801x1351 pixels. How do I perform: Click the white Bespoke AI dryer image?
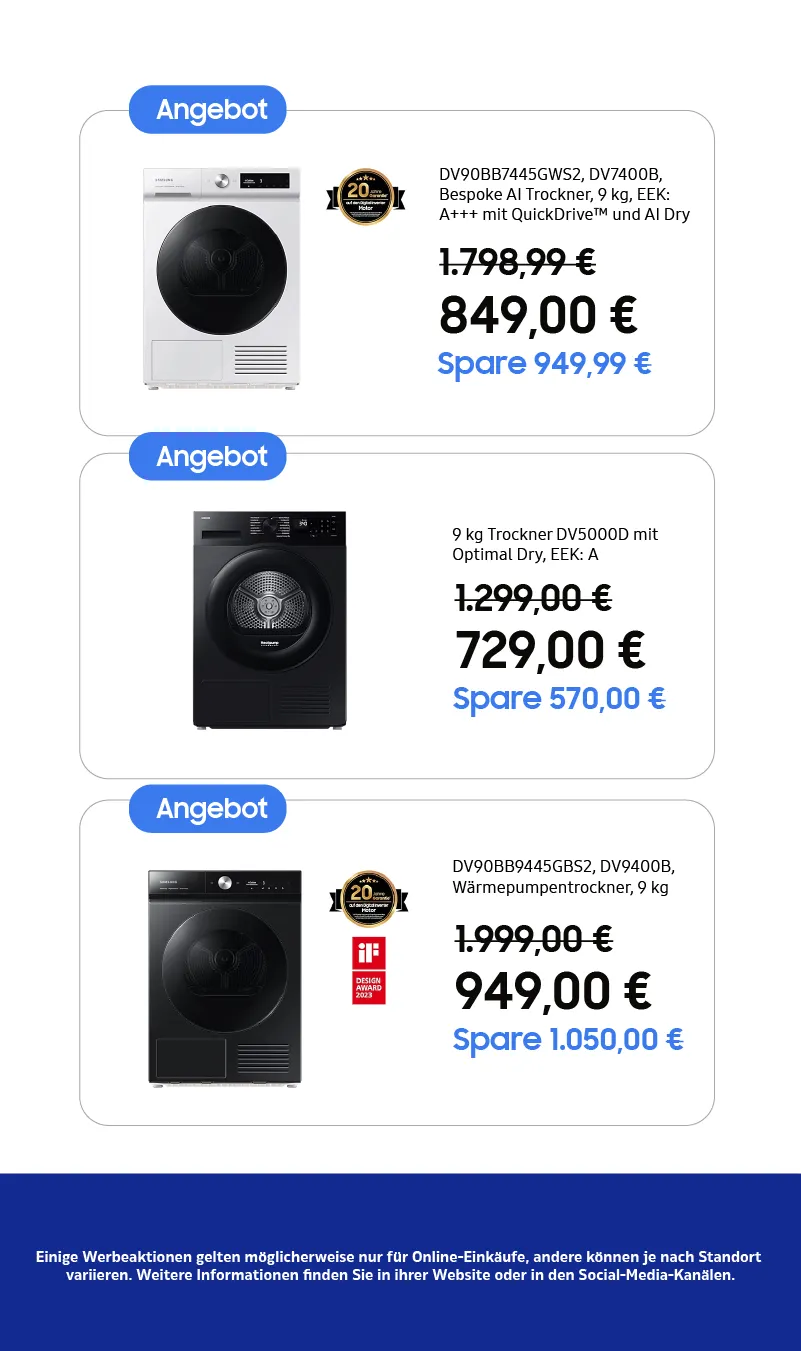click(x=221, y=279)
